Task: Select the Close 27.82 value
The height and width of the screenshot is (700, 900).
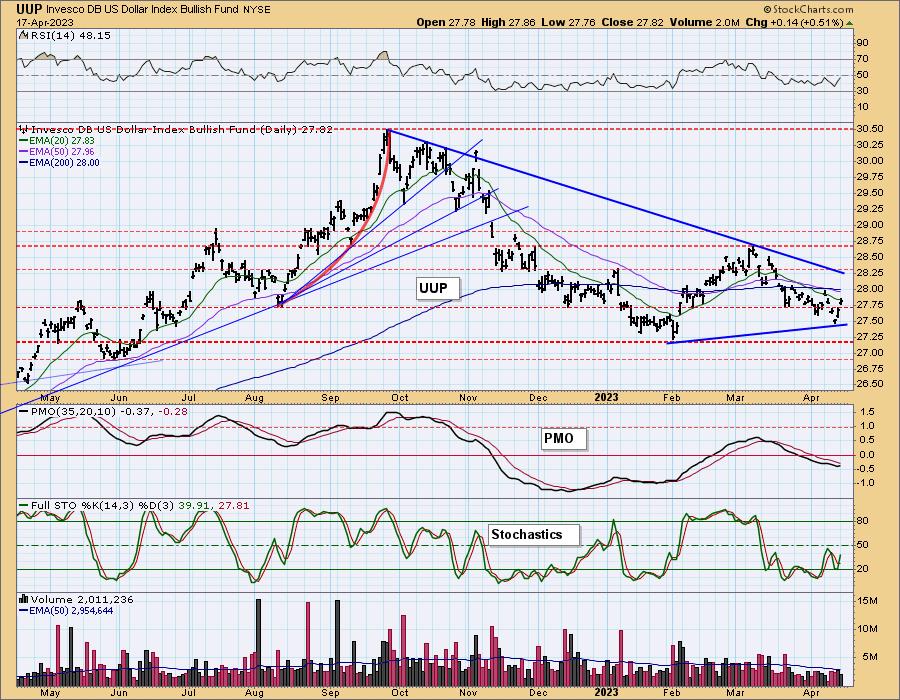Action: pos(633,22)
